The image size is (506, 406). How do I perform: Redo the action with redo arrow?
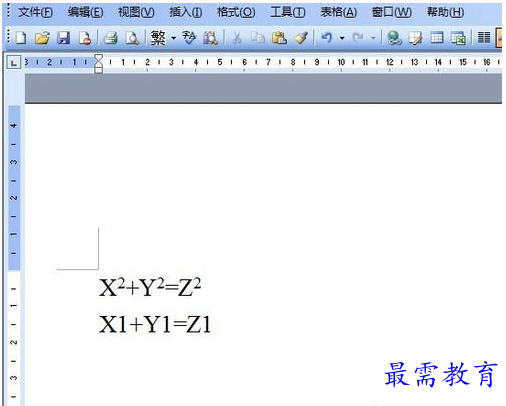[x=358, y=38]
